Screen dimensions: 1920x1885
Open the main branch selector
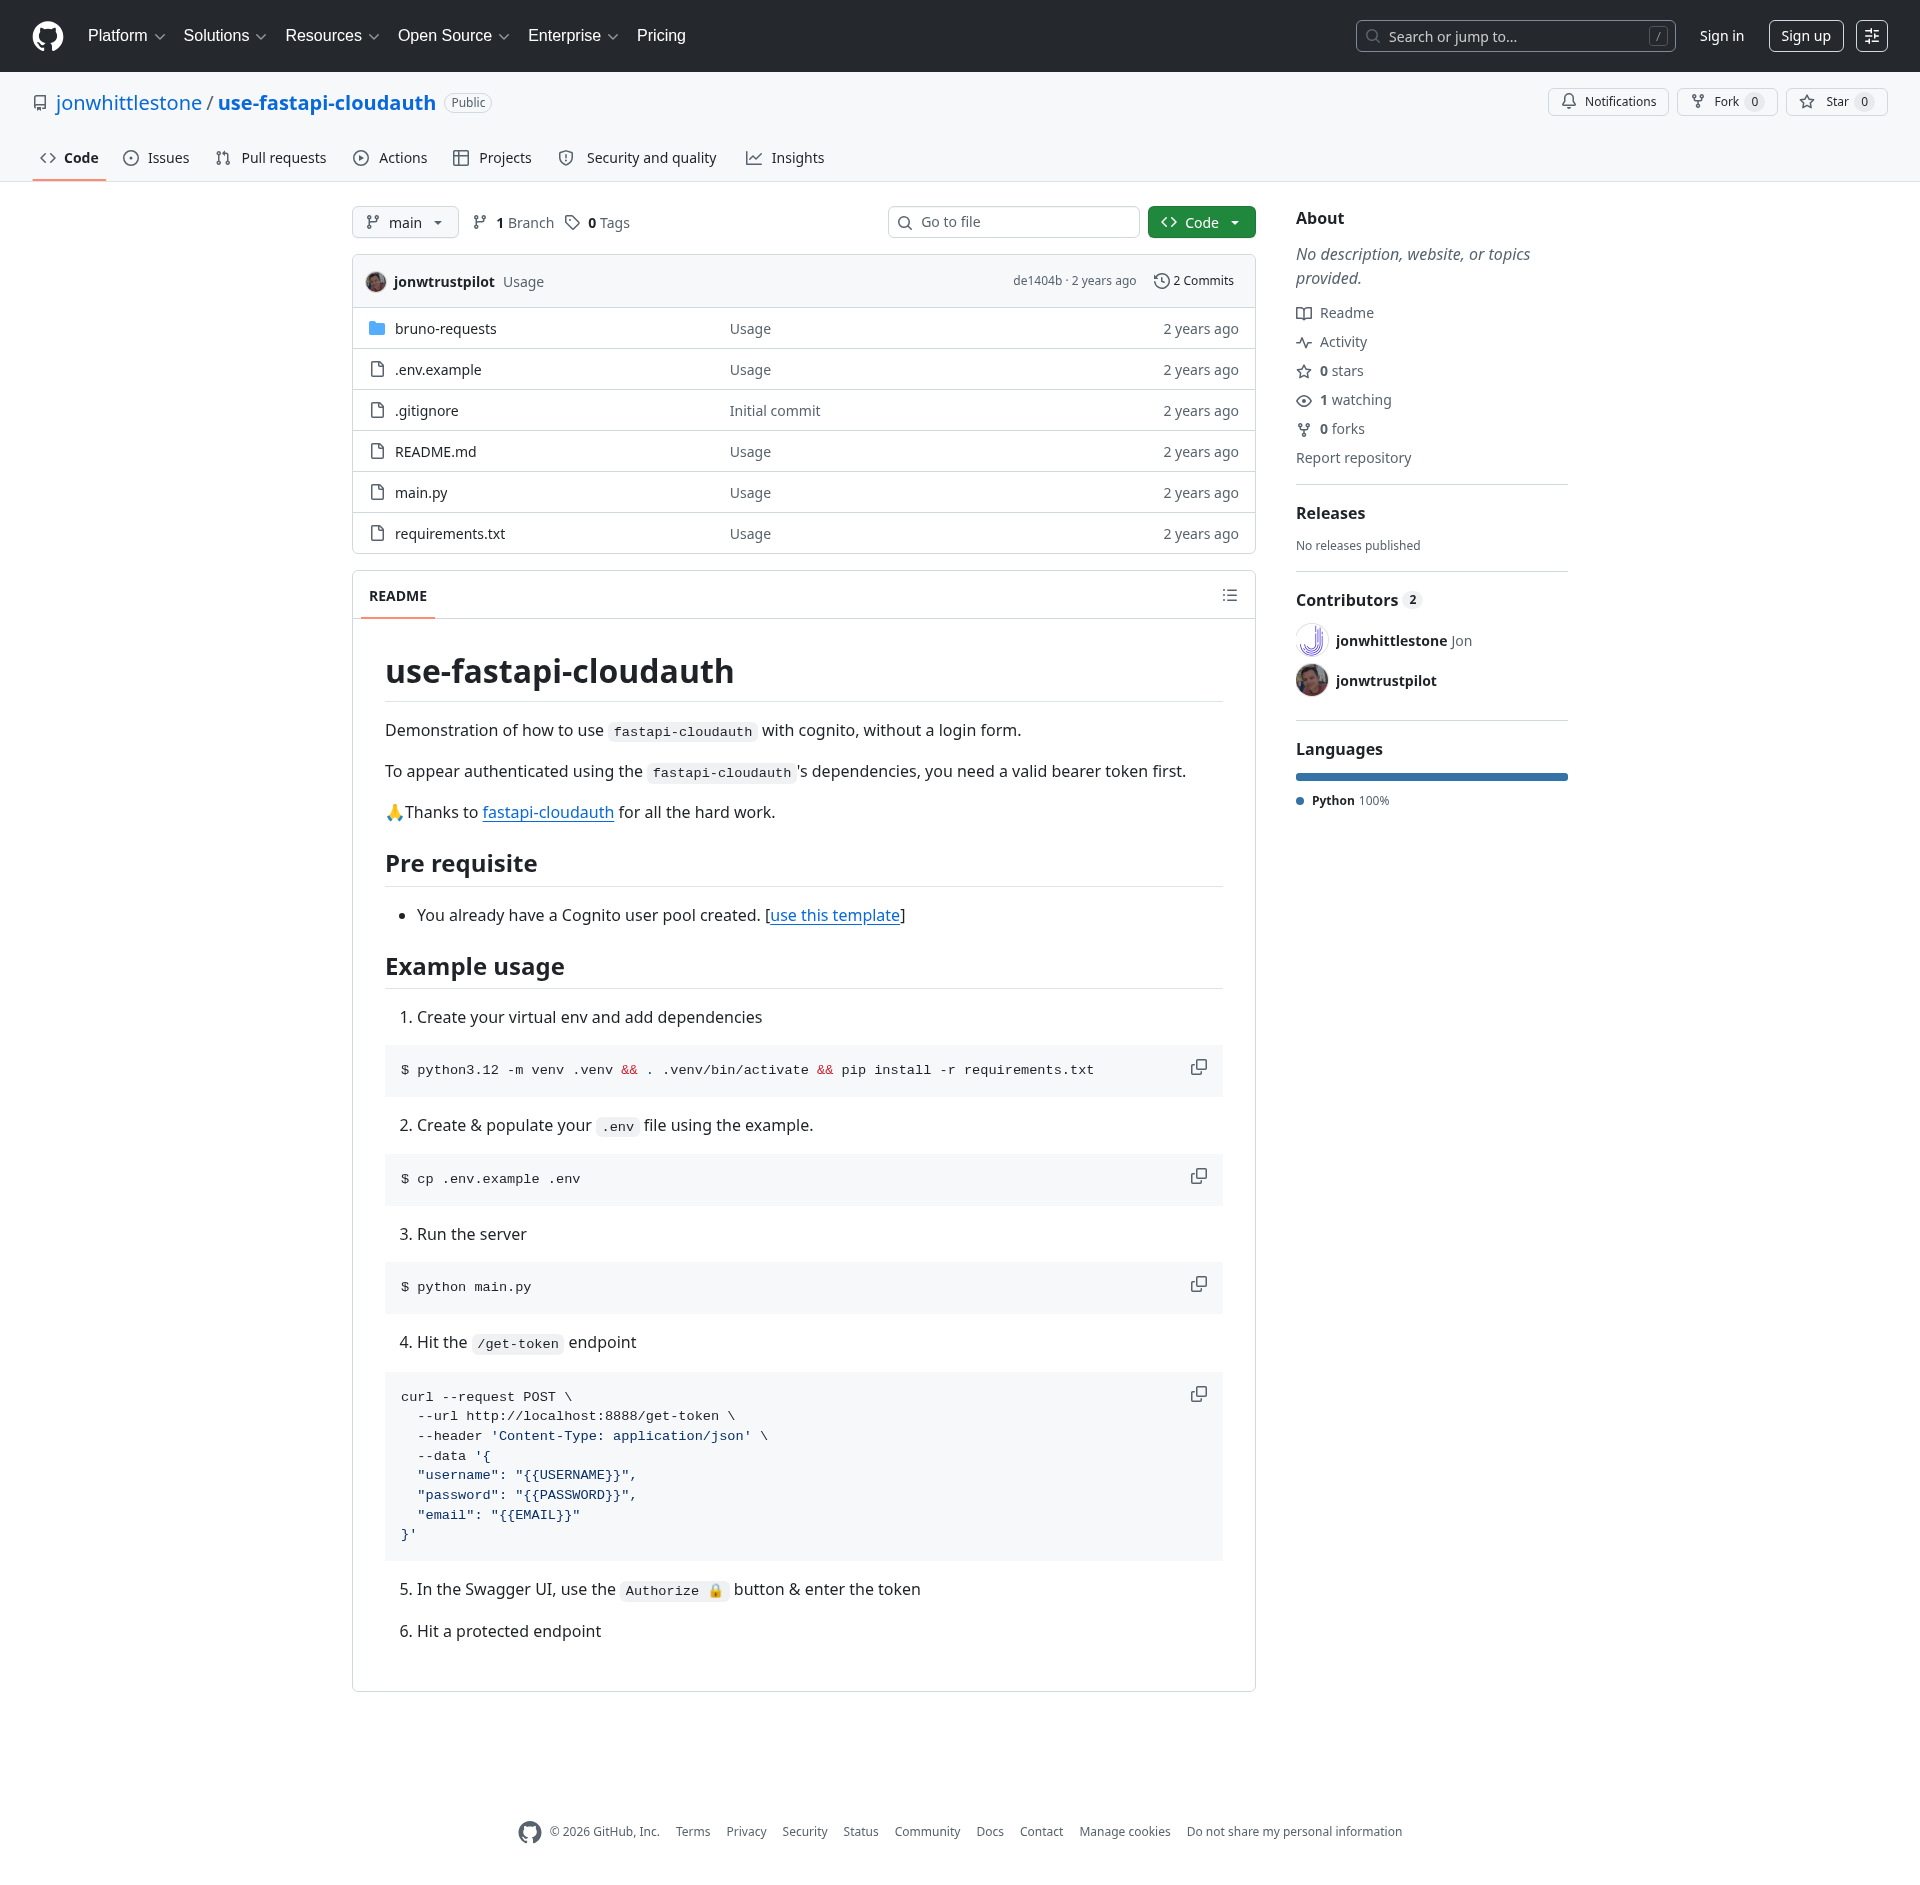pyautogui.click(x=405, y=222)
